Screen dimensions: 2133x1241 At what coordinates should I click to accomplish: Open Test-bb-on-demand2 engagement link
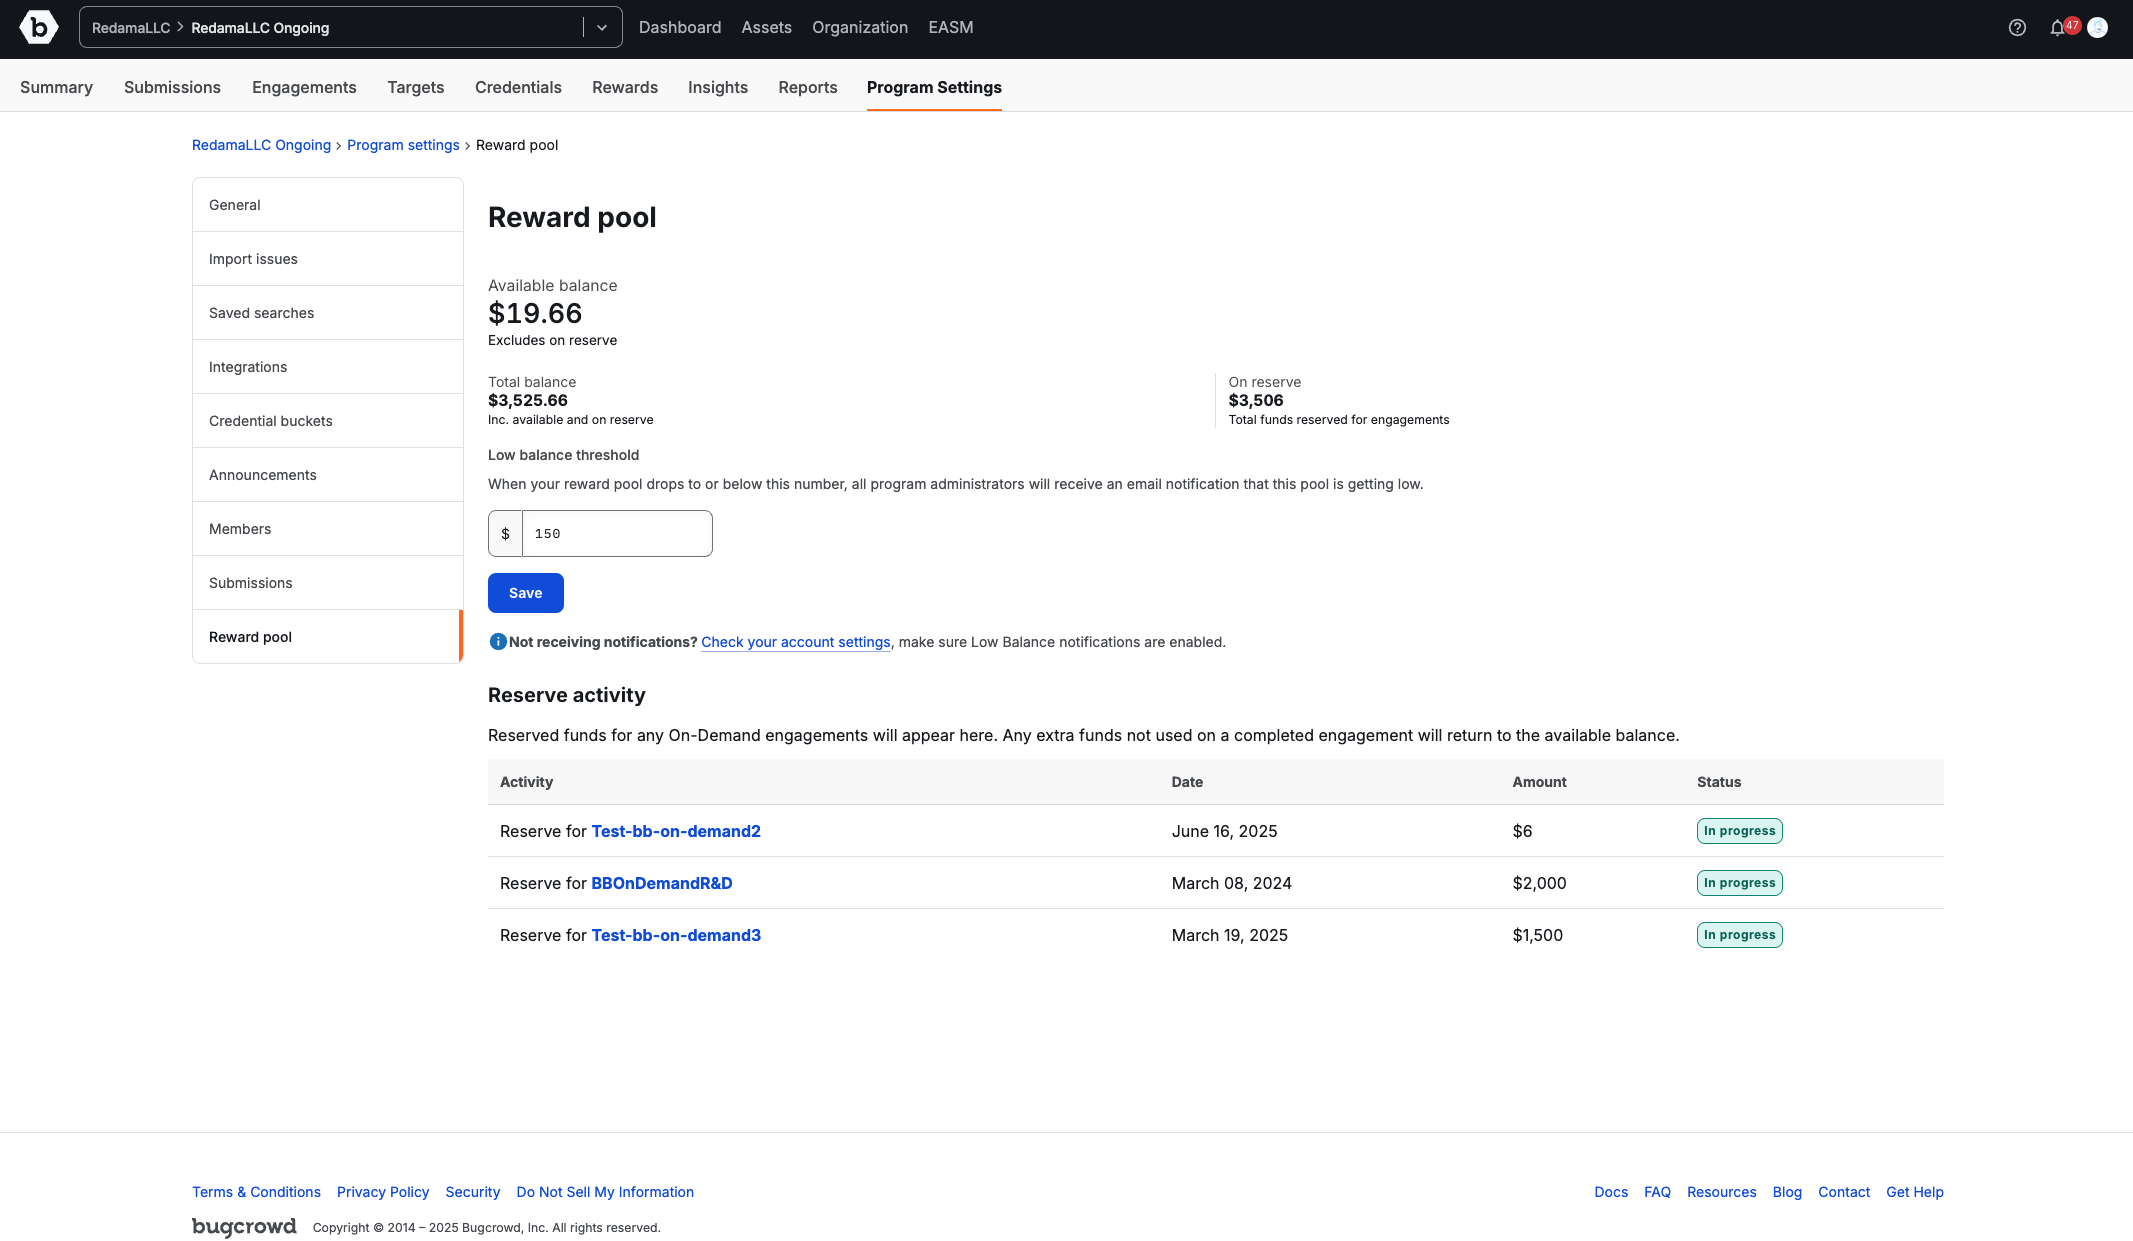click(x=676, y=831)
